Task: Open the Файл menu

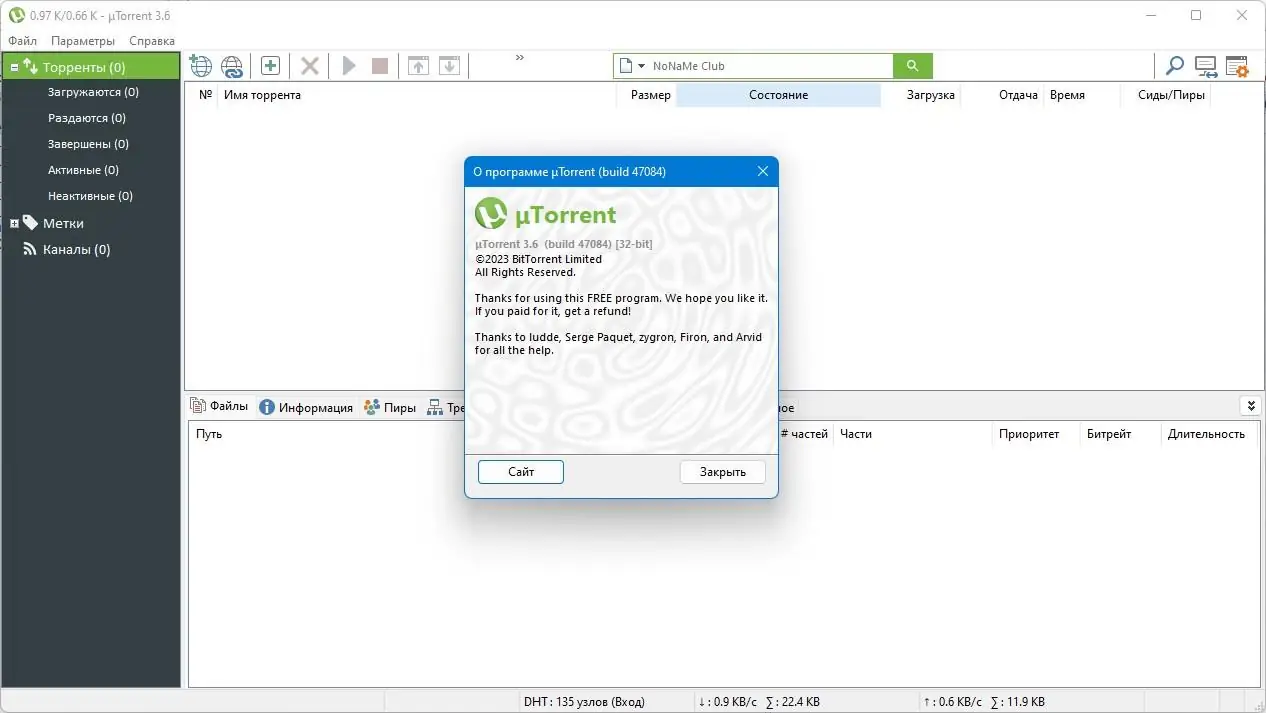Action: coord(22,41)
